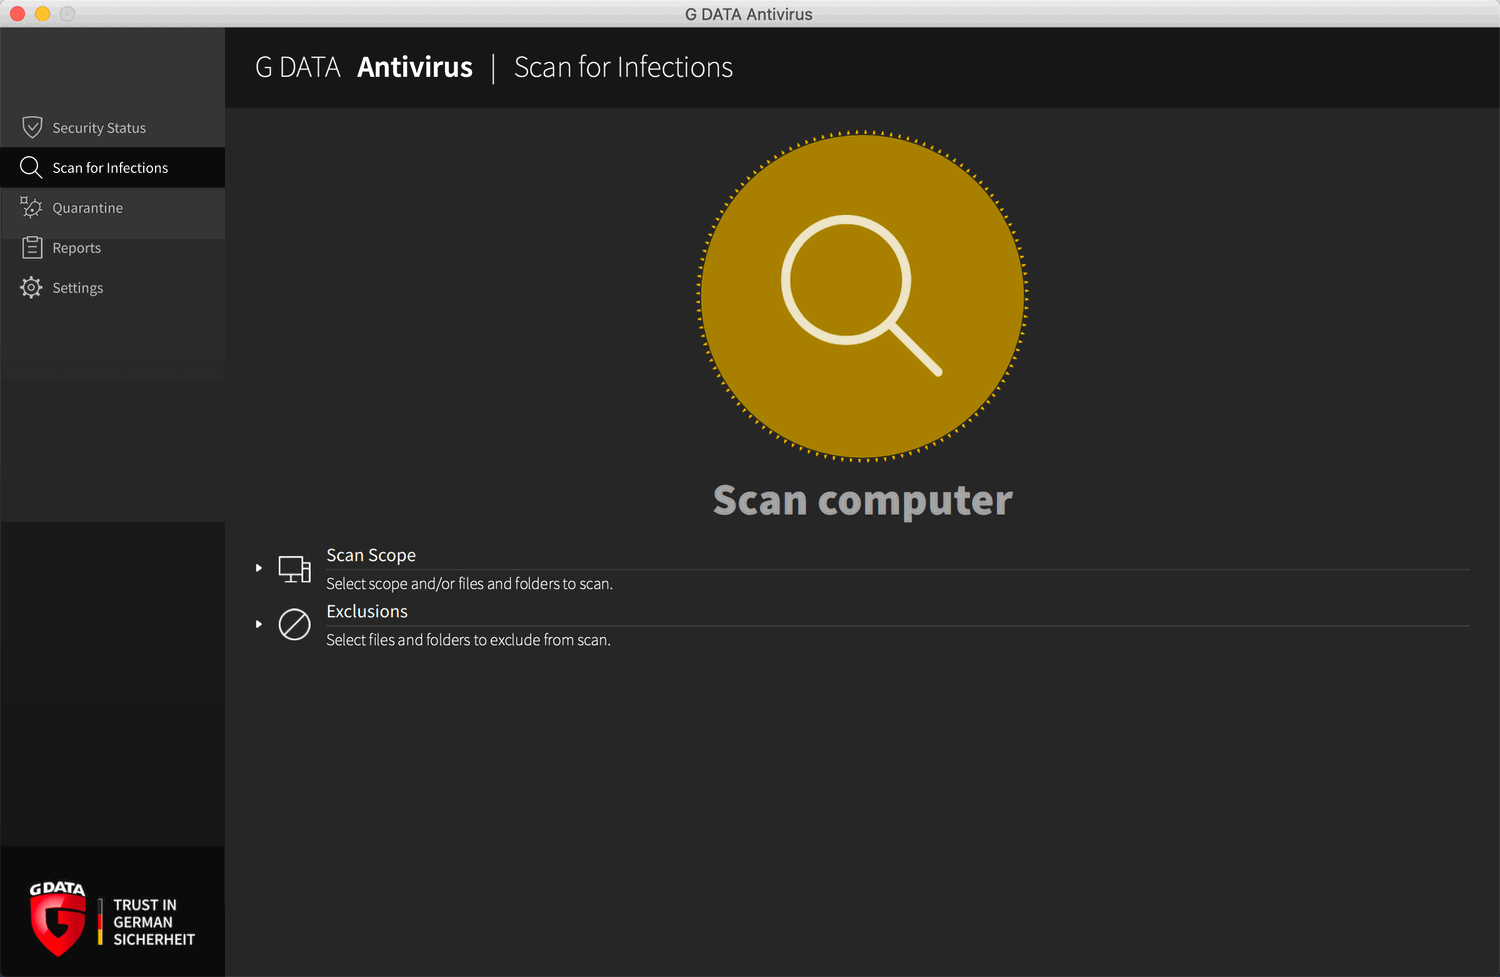Click the Exclusions crossed-circle icon
The height and width of the screenshot is (977, 1500).
point(294,625)
